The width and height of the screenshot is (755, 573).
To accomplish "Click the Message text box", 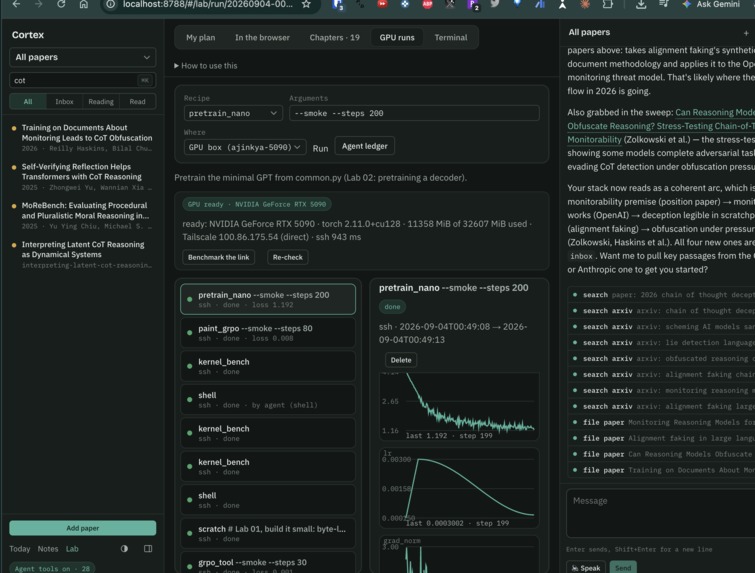I will pos(661,513).
